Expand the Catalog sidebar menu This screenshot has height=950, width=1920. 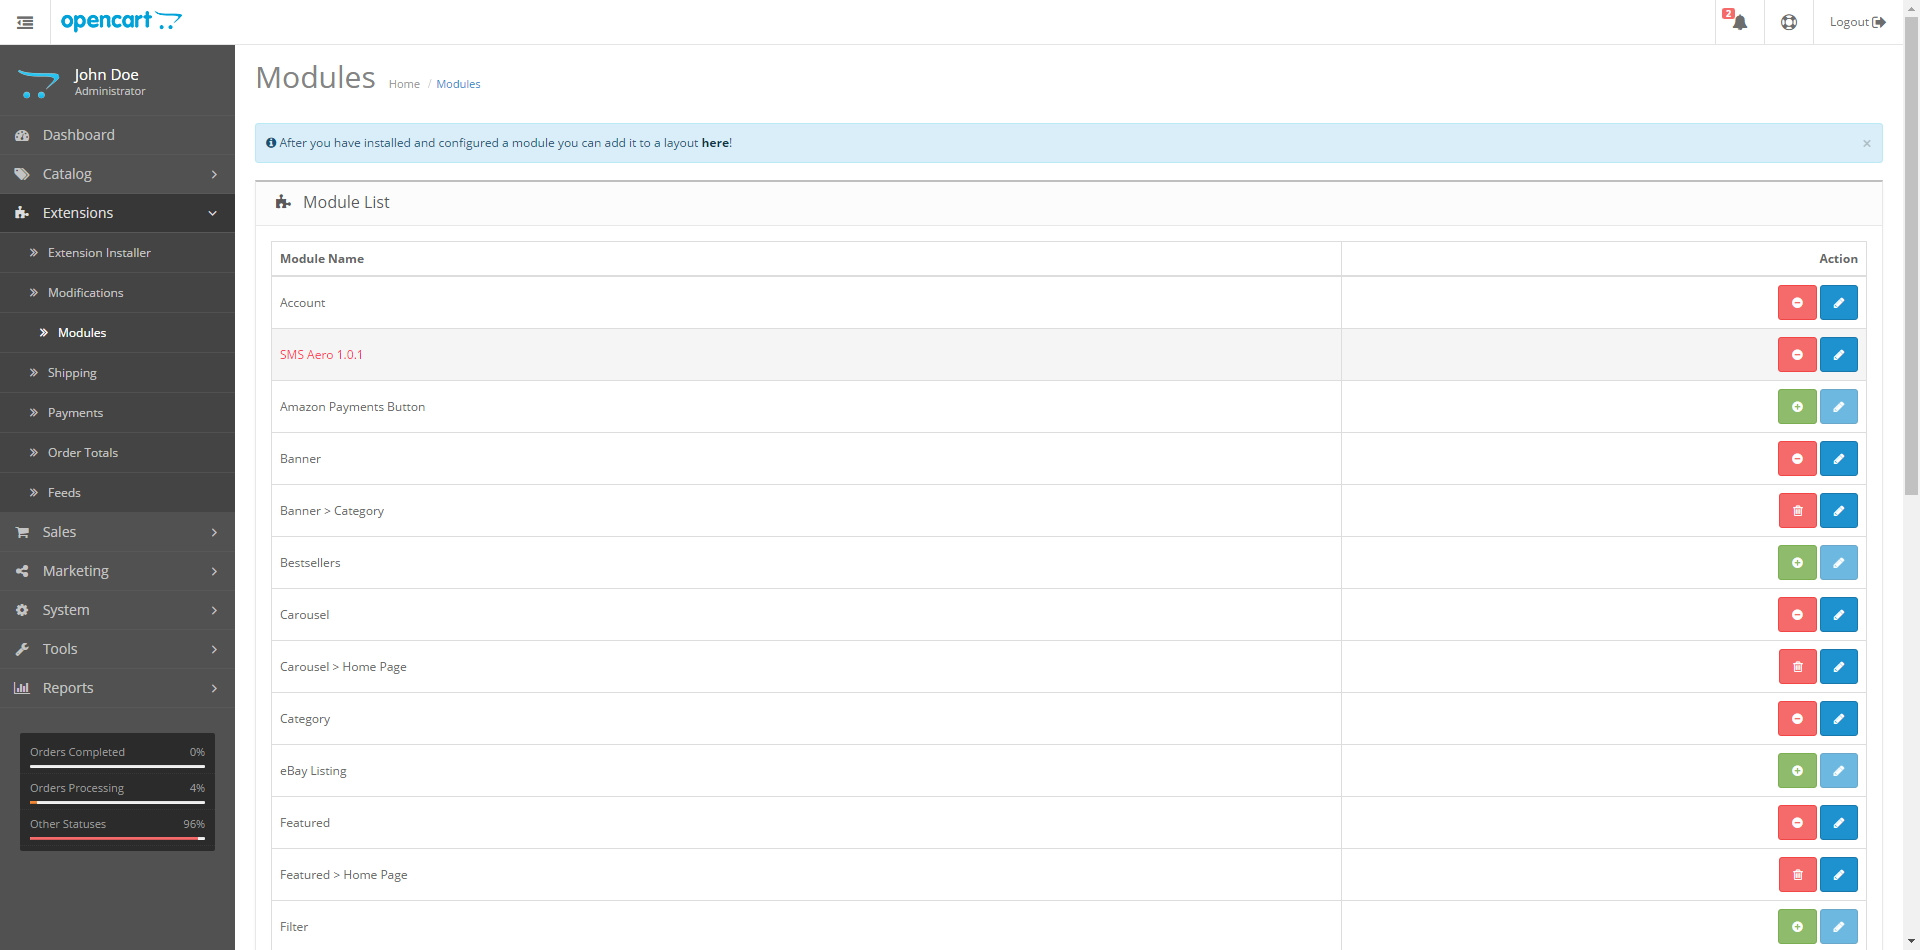click(117, 174)
